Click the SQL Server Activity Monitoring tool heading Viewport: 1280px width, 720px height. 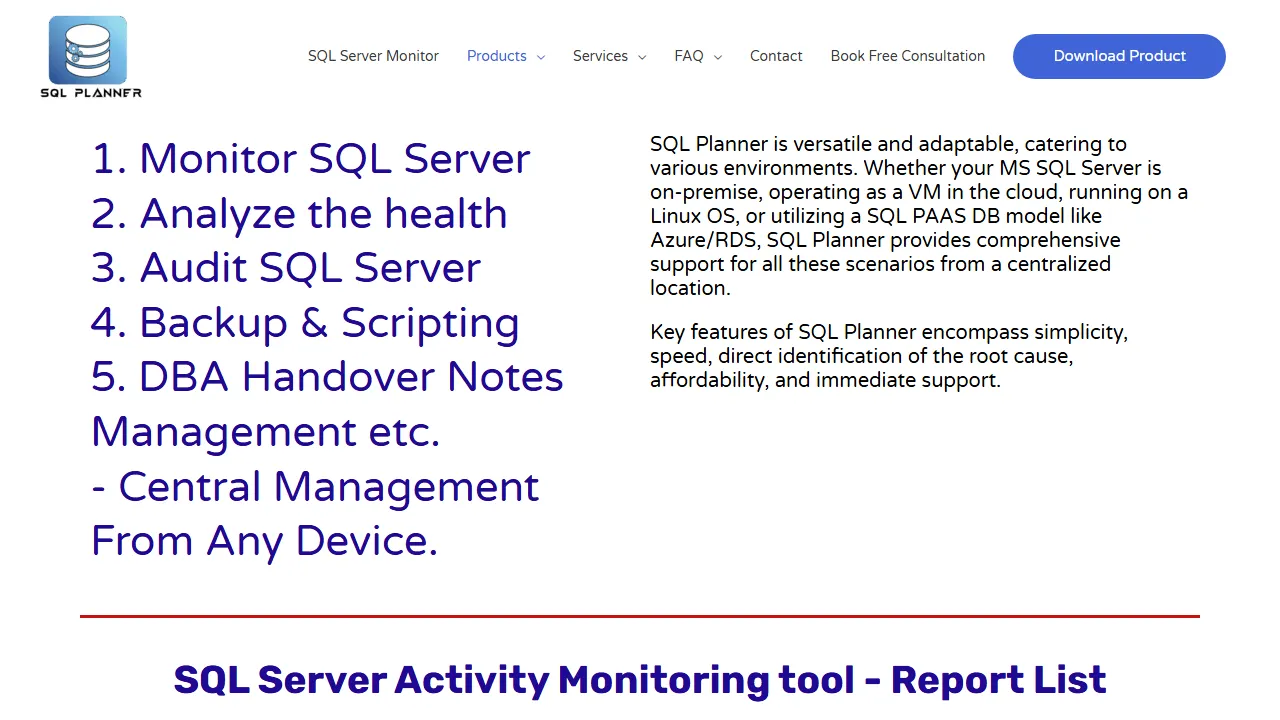640,679
